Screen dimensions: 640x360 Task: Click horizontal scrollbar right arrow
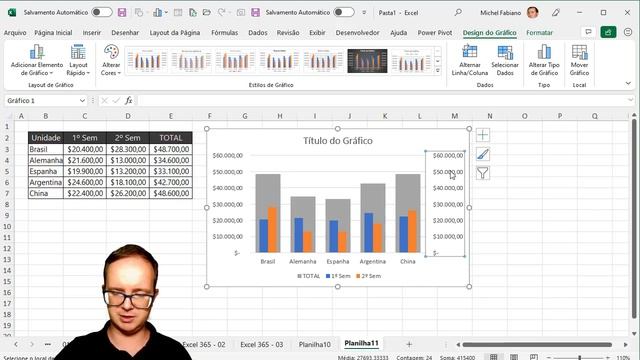625,345
